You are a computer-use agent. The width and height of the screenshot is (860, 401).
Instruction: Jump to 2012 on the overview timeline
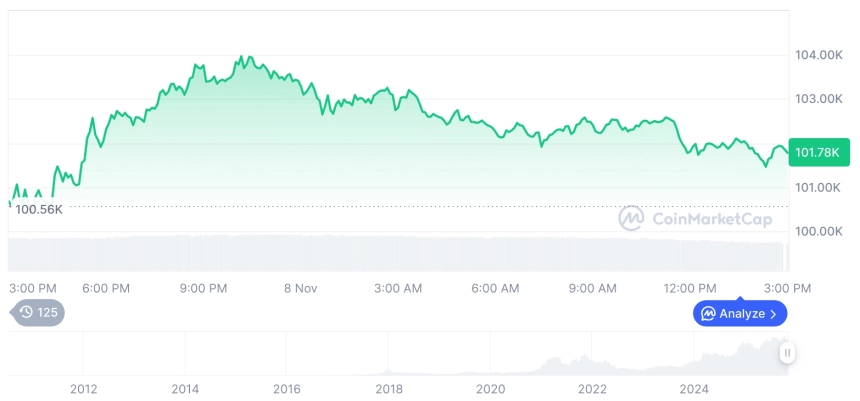coord(83,388)
